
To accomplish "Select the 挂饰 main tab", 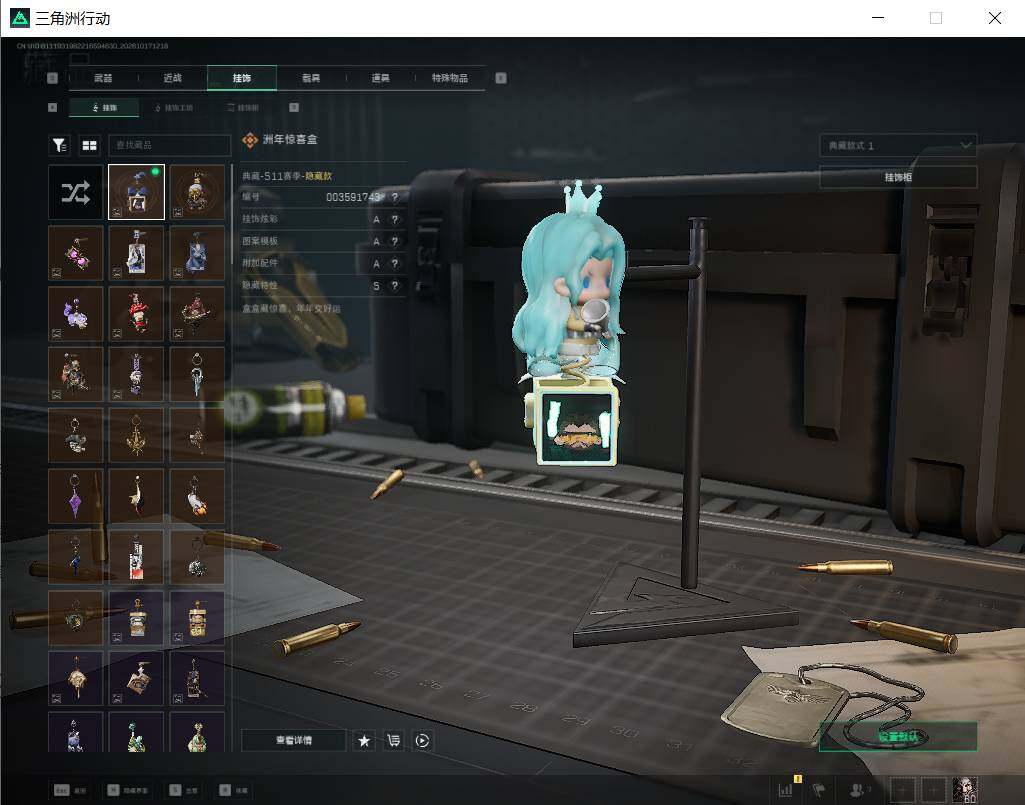I will click(x=242, y=78).
